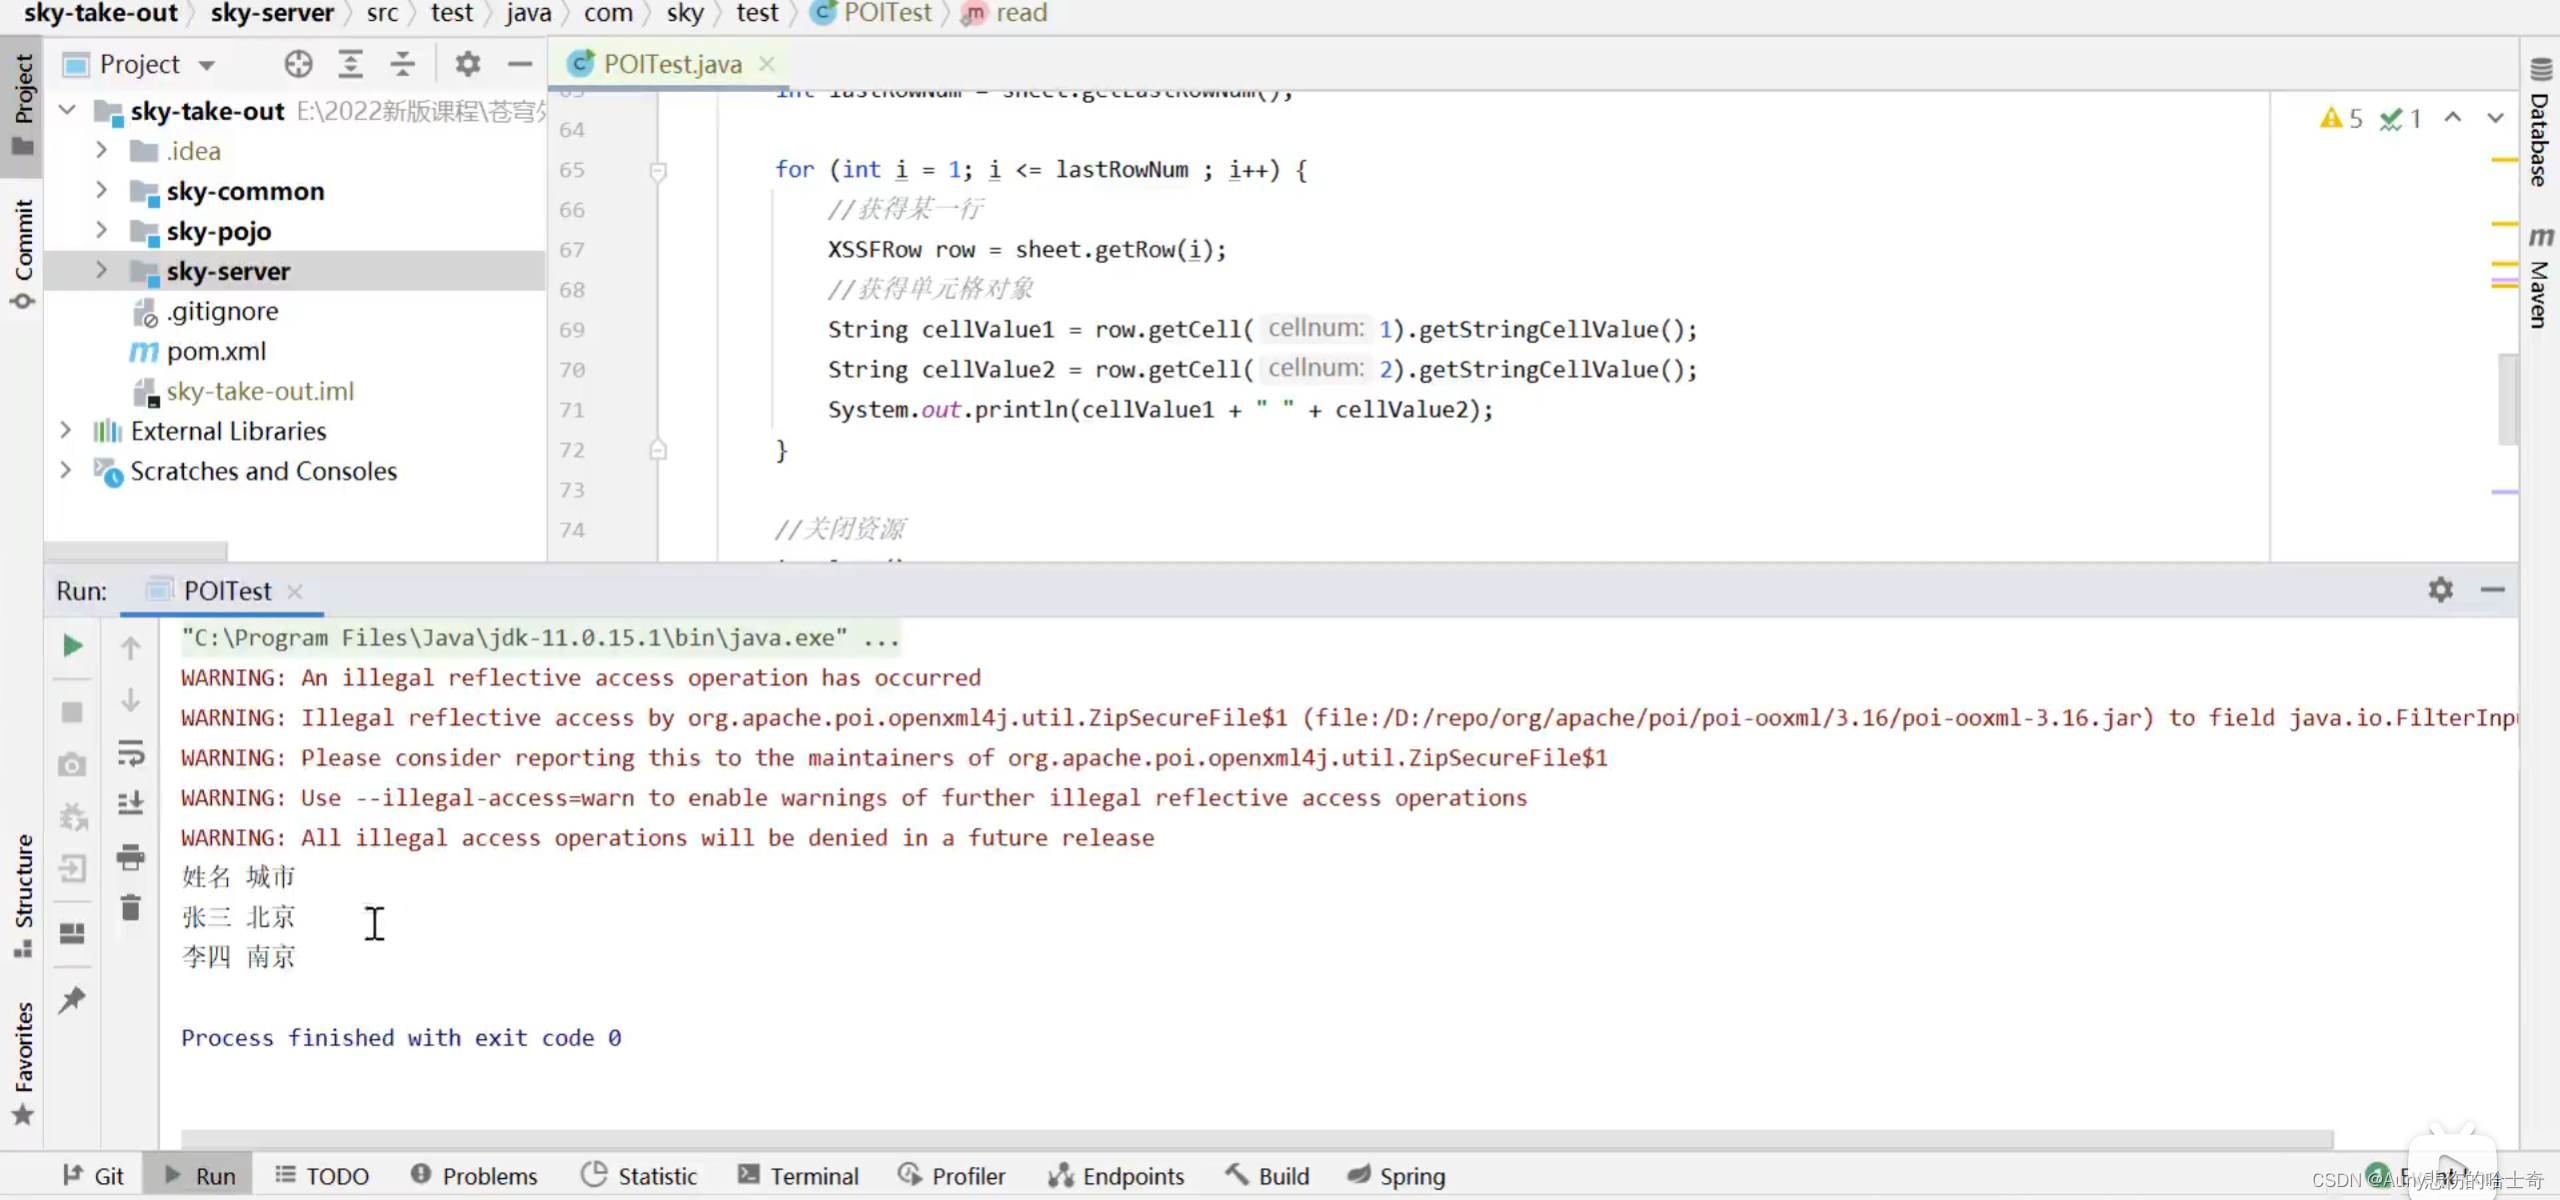Toggle scroll to end of console output
The width and height of the screenshot is (2560, 1200).
tap(131, 803)
